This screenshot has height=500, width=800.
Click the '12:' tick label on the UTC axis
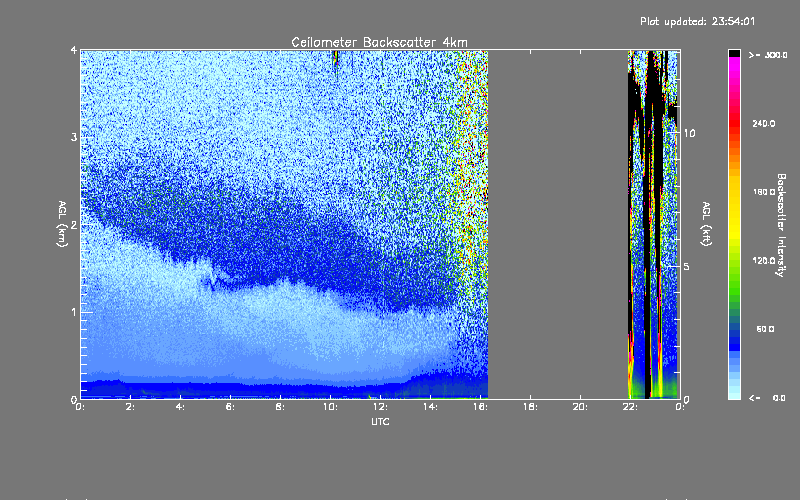(x=380, y=407)
